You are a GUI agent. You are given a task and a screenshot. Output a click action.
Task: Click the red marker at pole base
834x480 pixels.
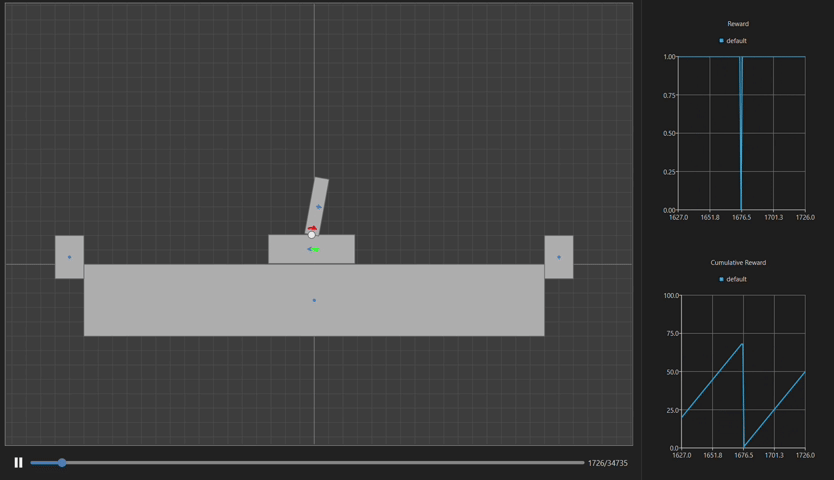click(312, 229)
